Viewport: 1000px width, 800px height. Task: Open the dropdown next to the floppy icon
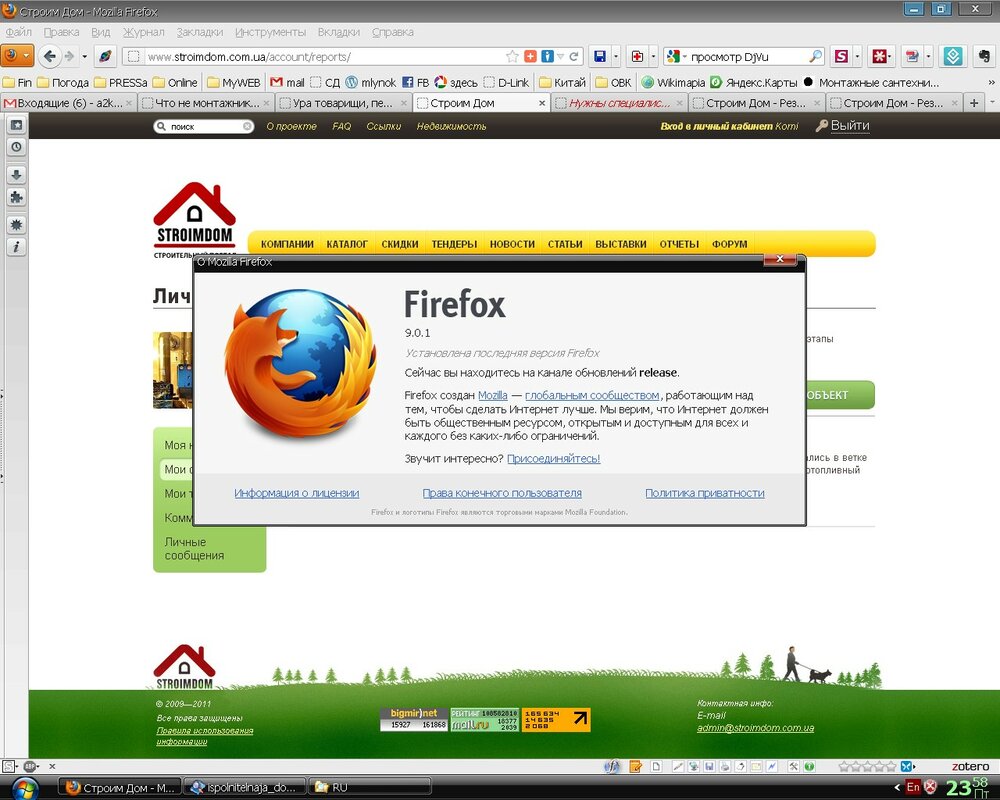615,57
